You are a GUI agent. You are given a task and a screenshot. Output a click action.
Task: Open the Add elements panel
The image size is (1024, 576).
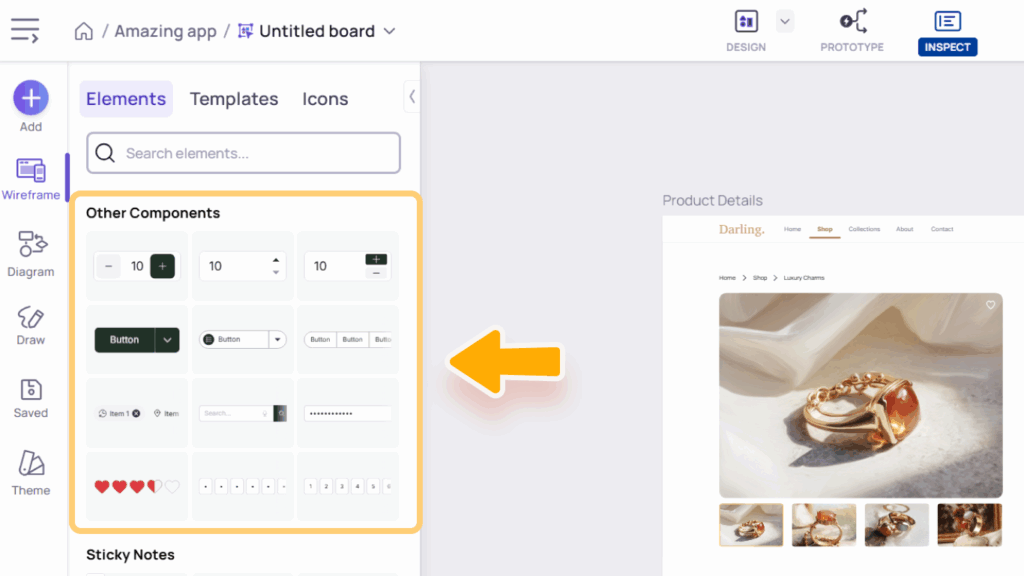pos(30,104)
